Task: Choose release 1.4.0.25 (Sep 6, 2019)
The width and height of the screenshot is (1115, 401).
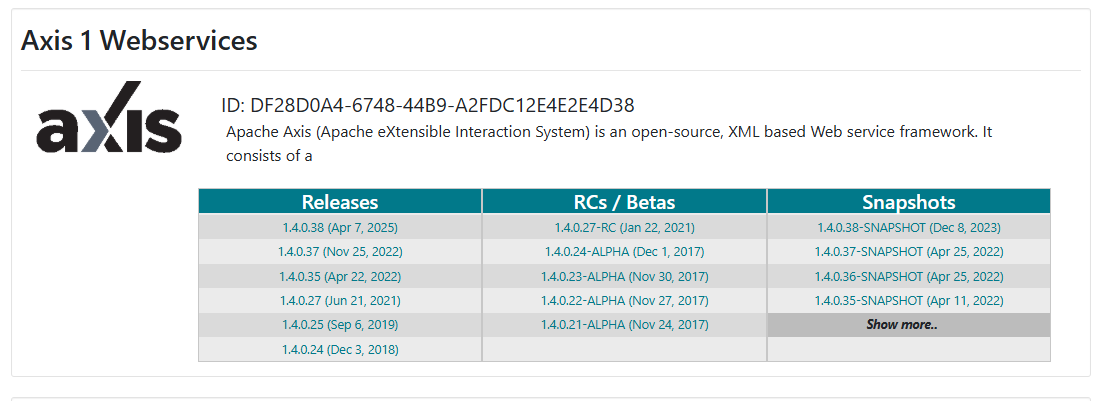Action: tap(340, 325)
